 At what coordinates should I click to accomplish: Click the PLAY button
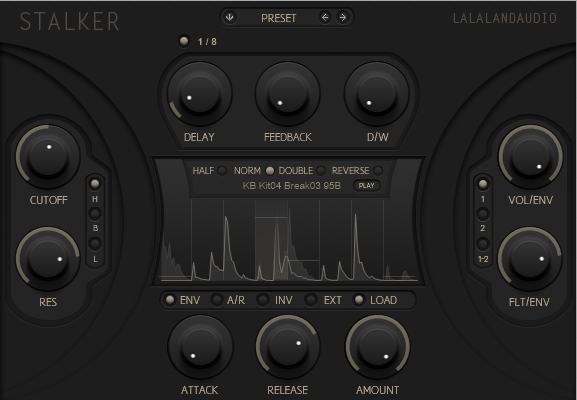tap(367, 185)
